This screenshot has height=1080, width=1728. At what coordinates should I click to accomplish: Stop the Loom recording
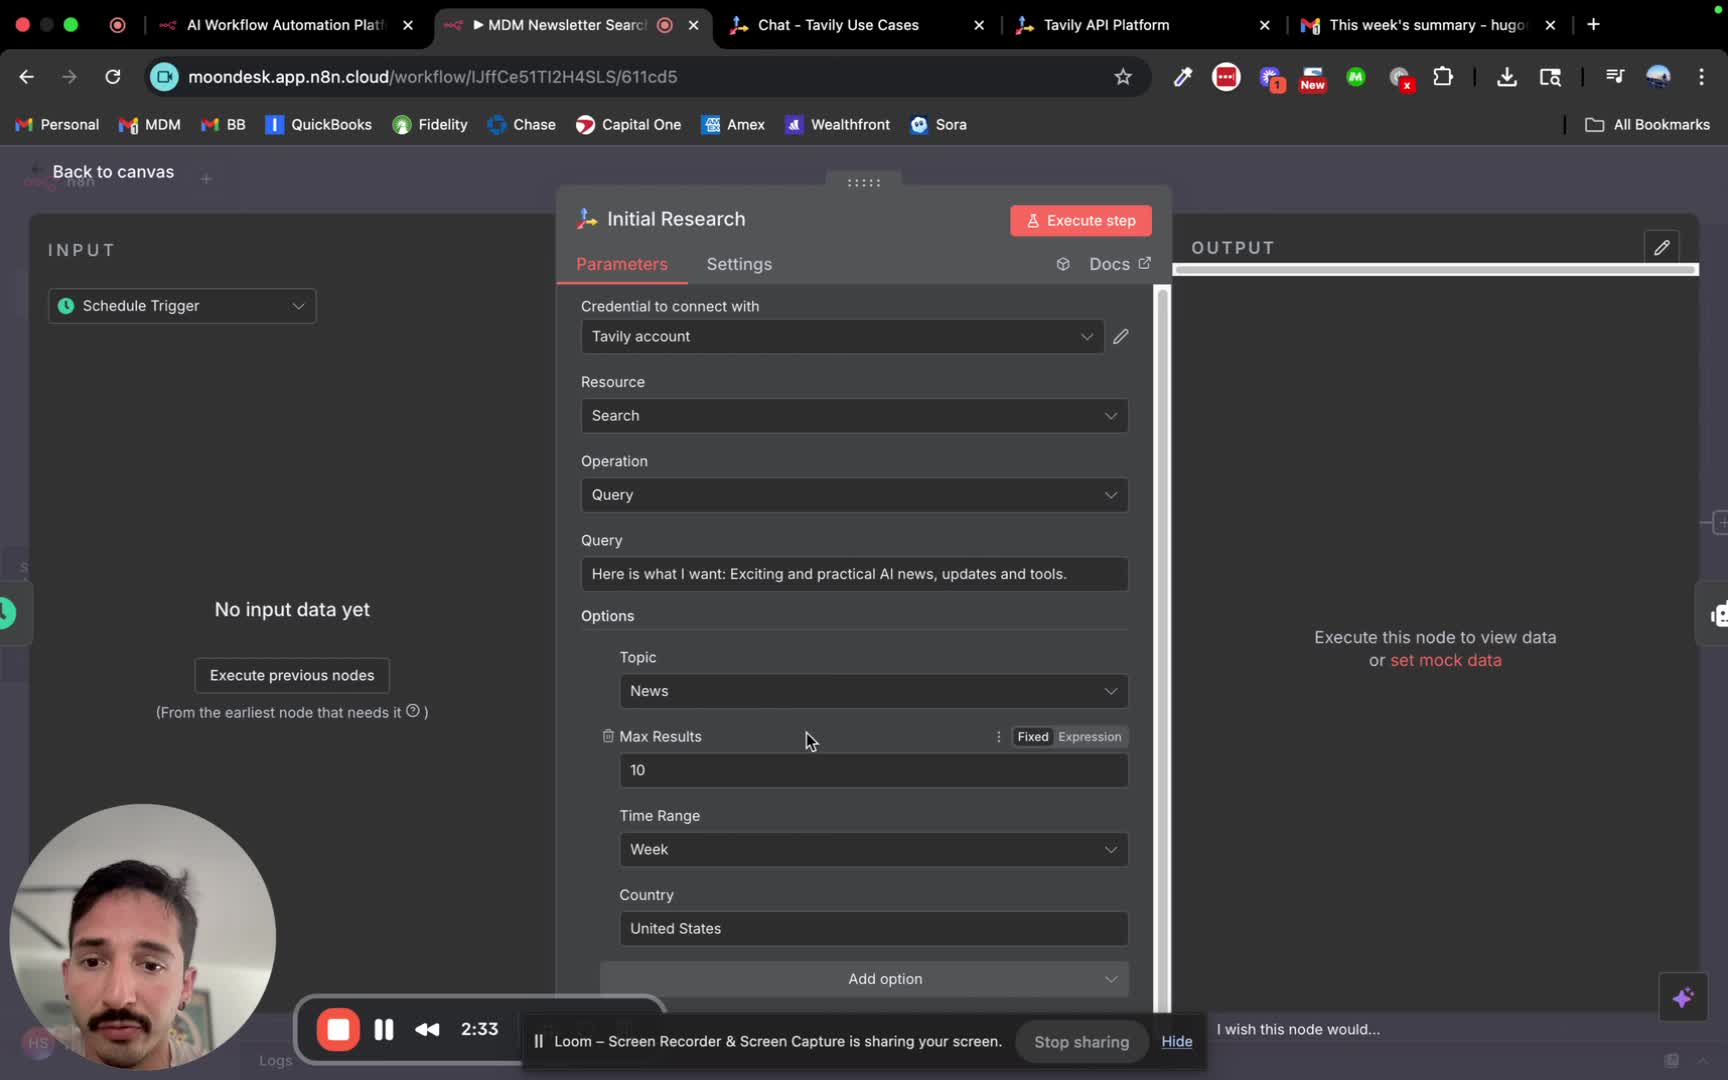(x=338, y=1029)
